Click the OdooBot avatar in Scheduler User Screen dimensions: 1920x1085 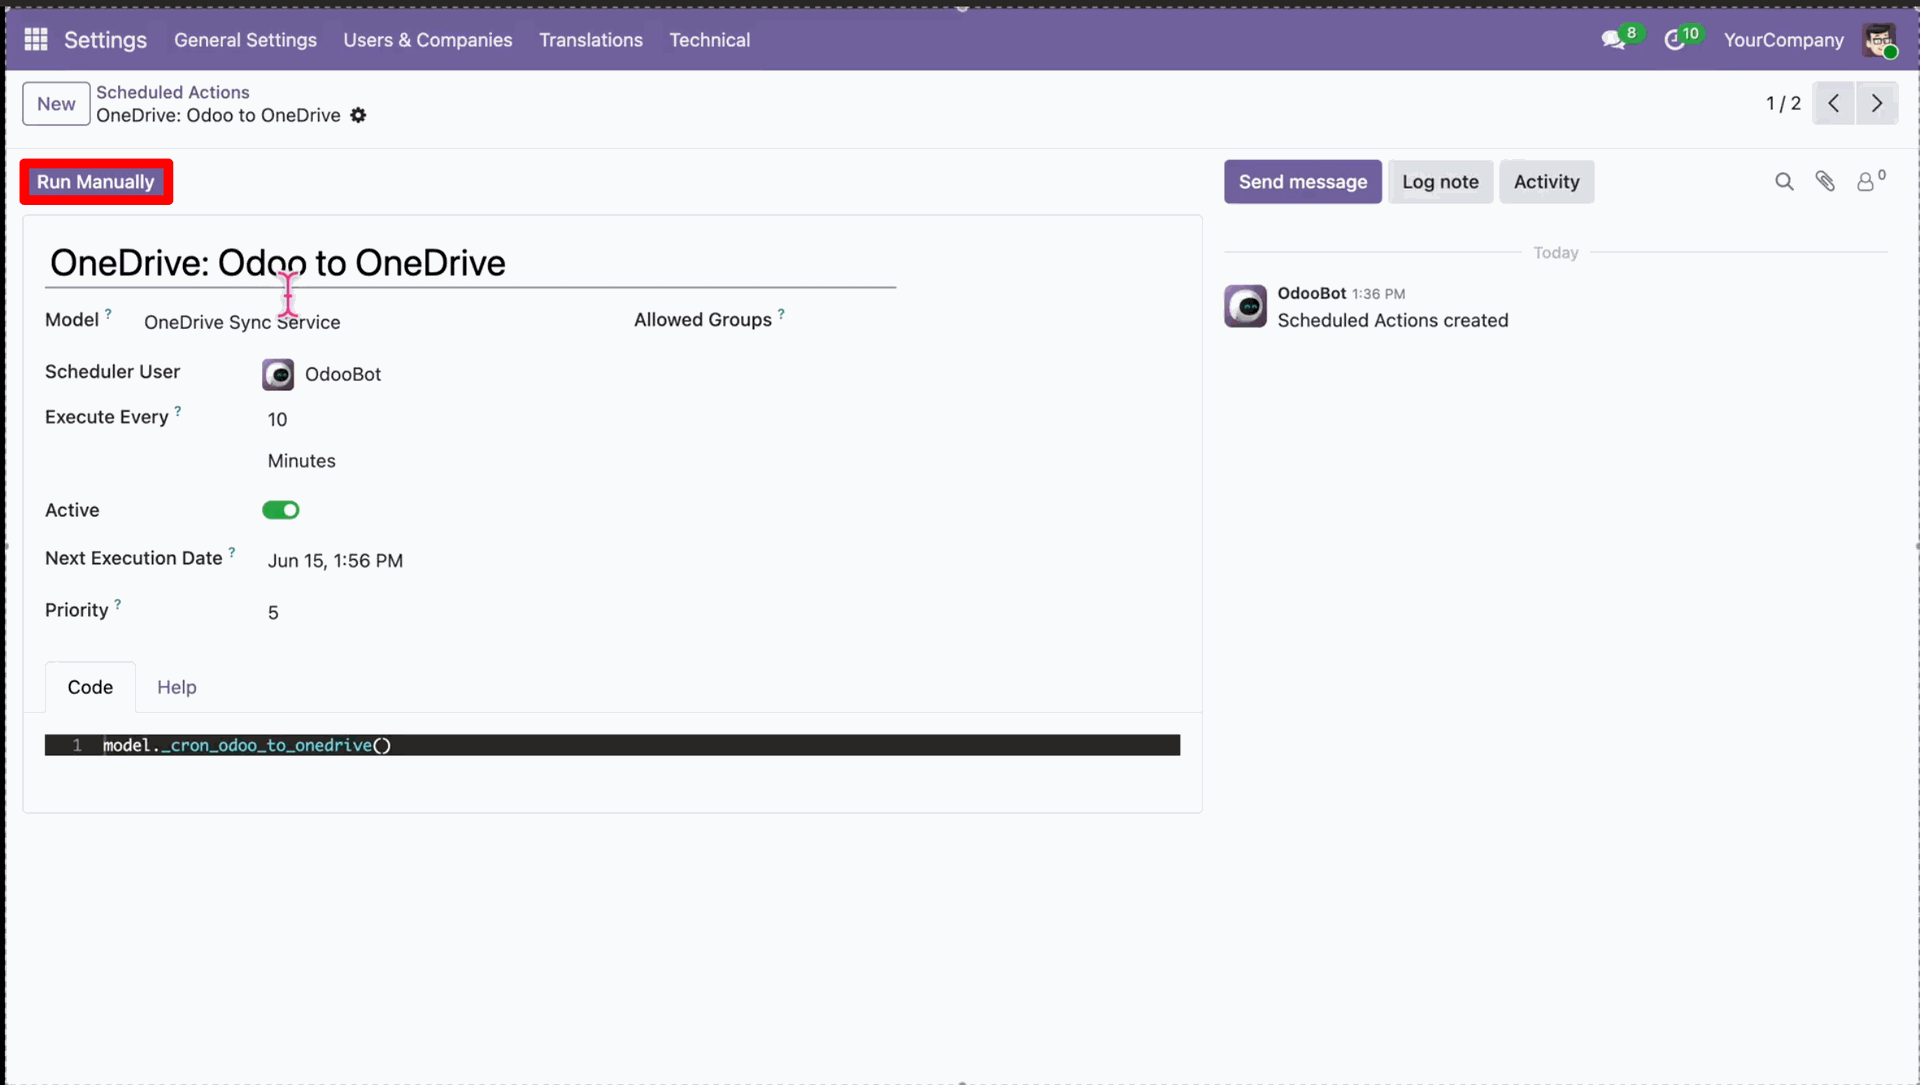278,374
